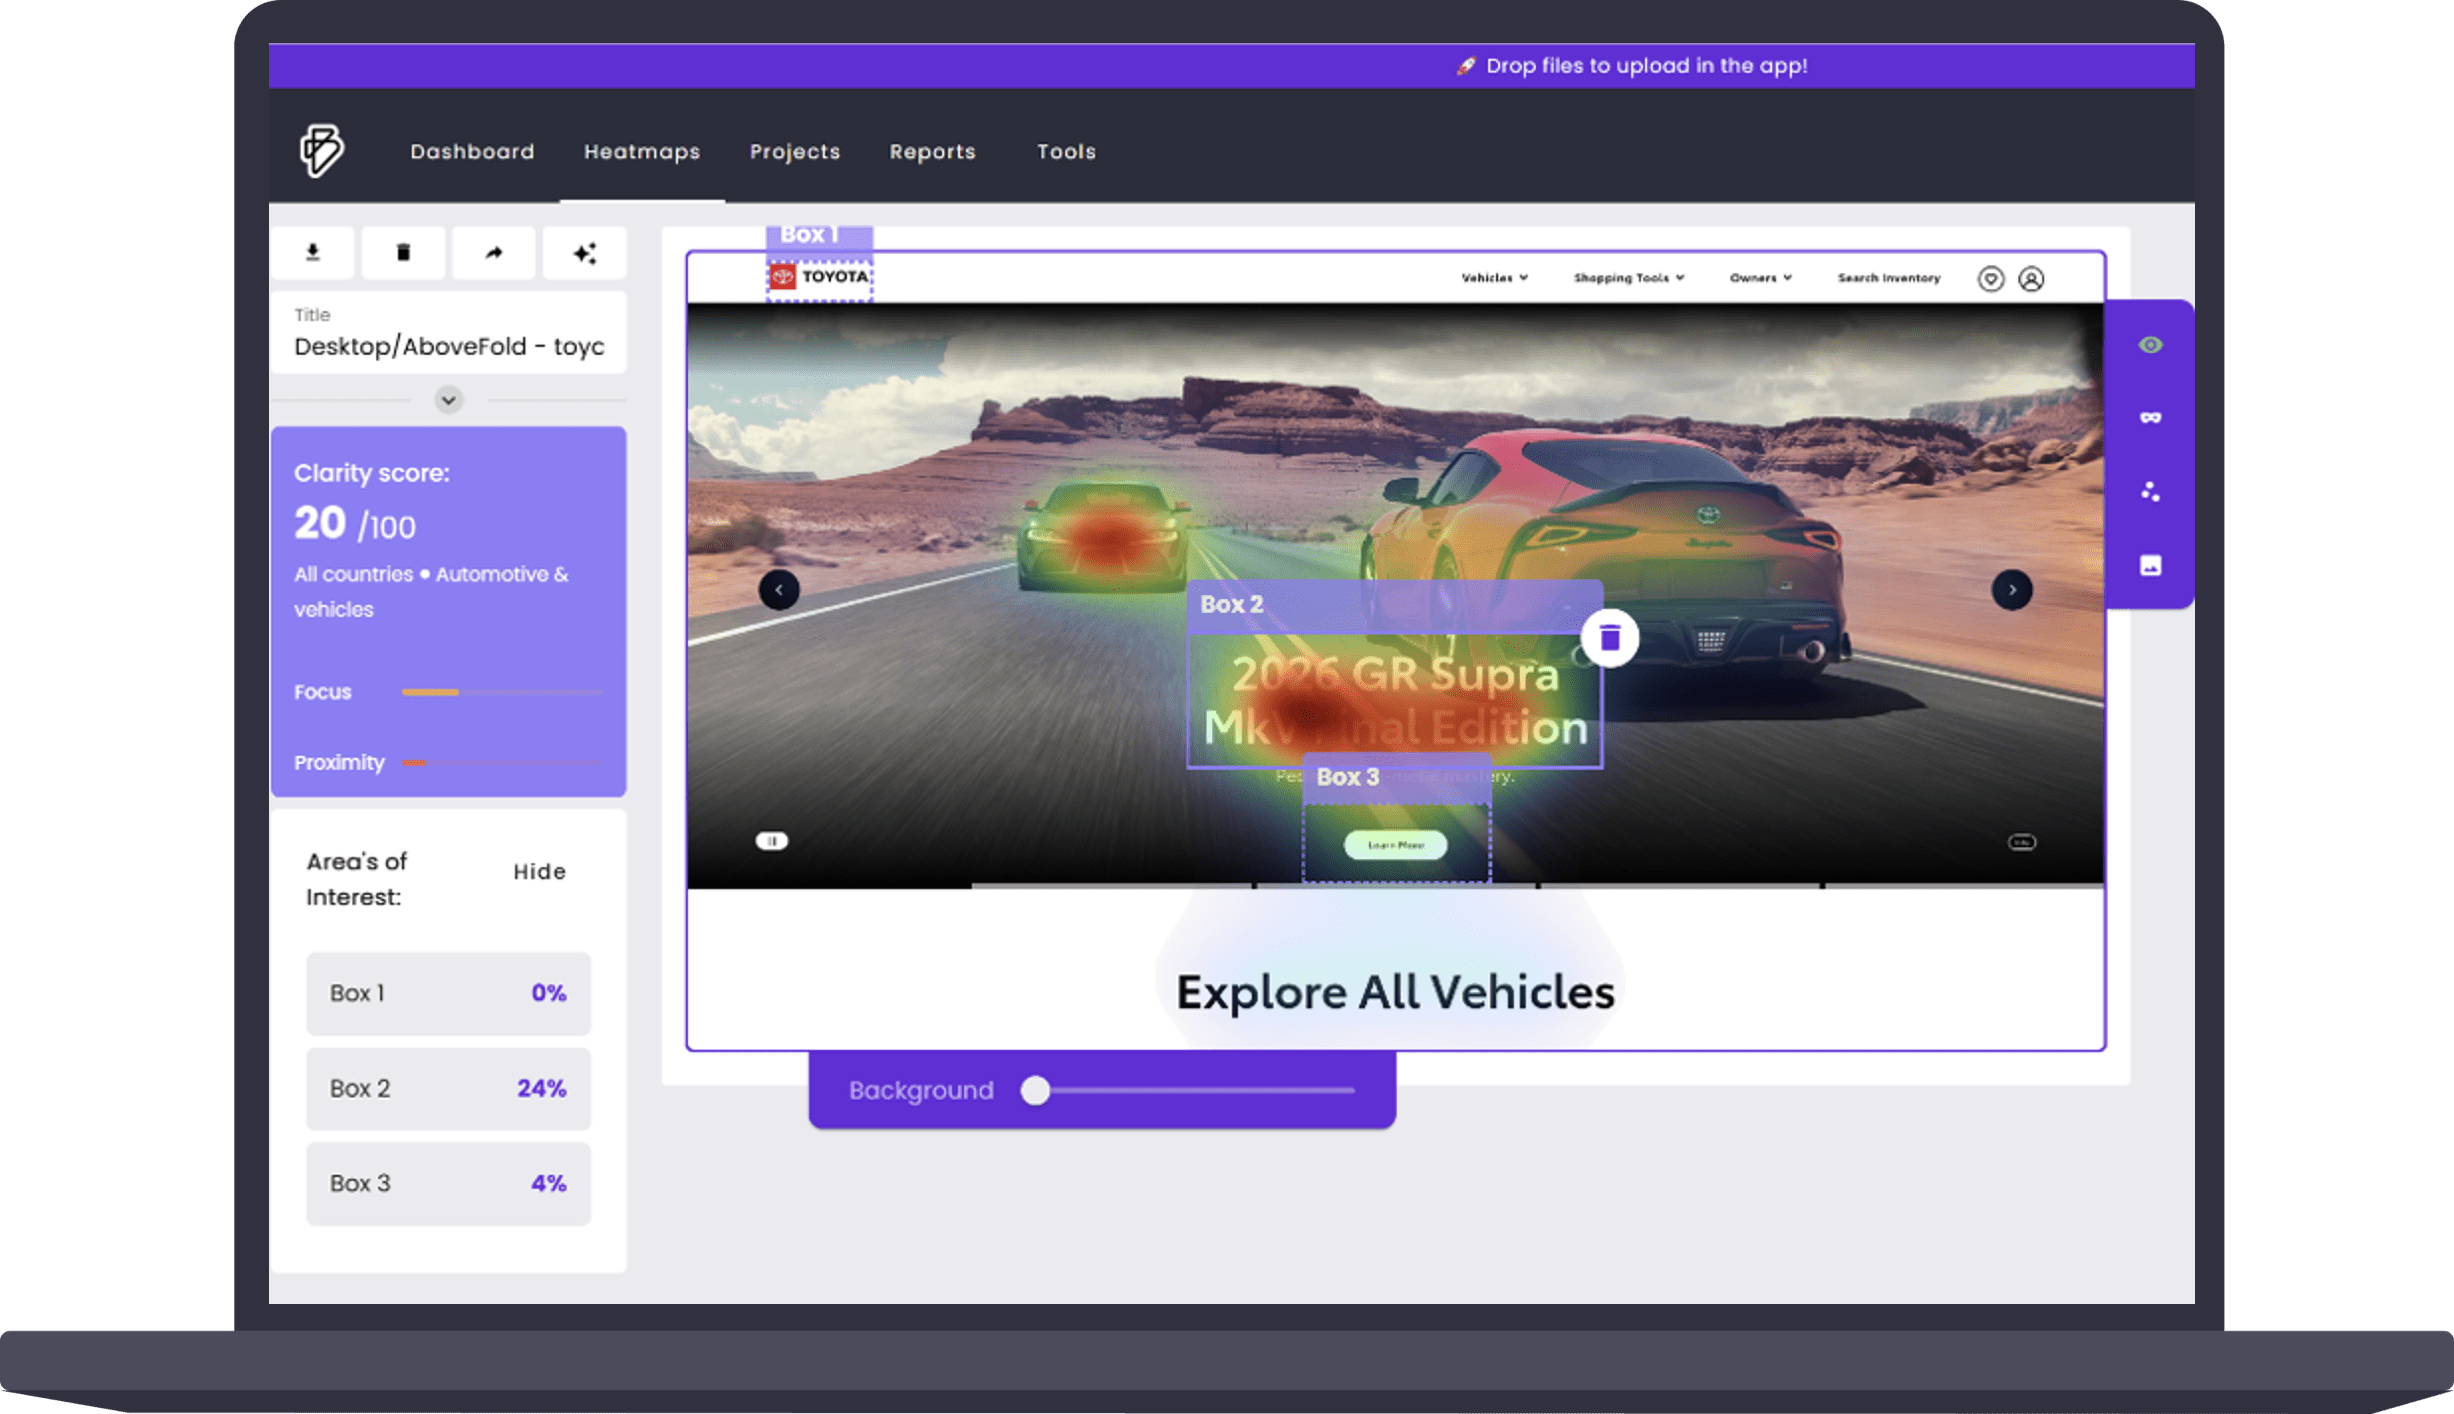
Task: Expand the chevron below the title
Action: click(449, 400)
